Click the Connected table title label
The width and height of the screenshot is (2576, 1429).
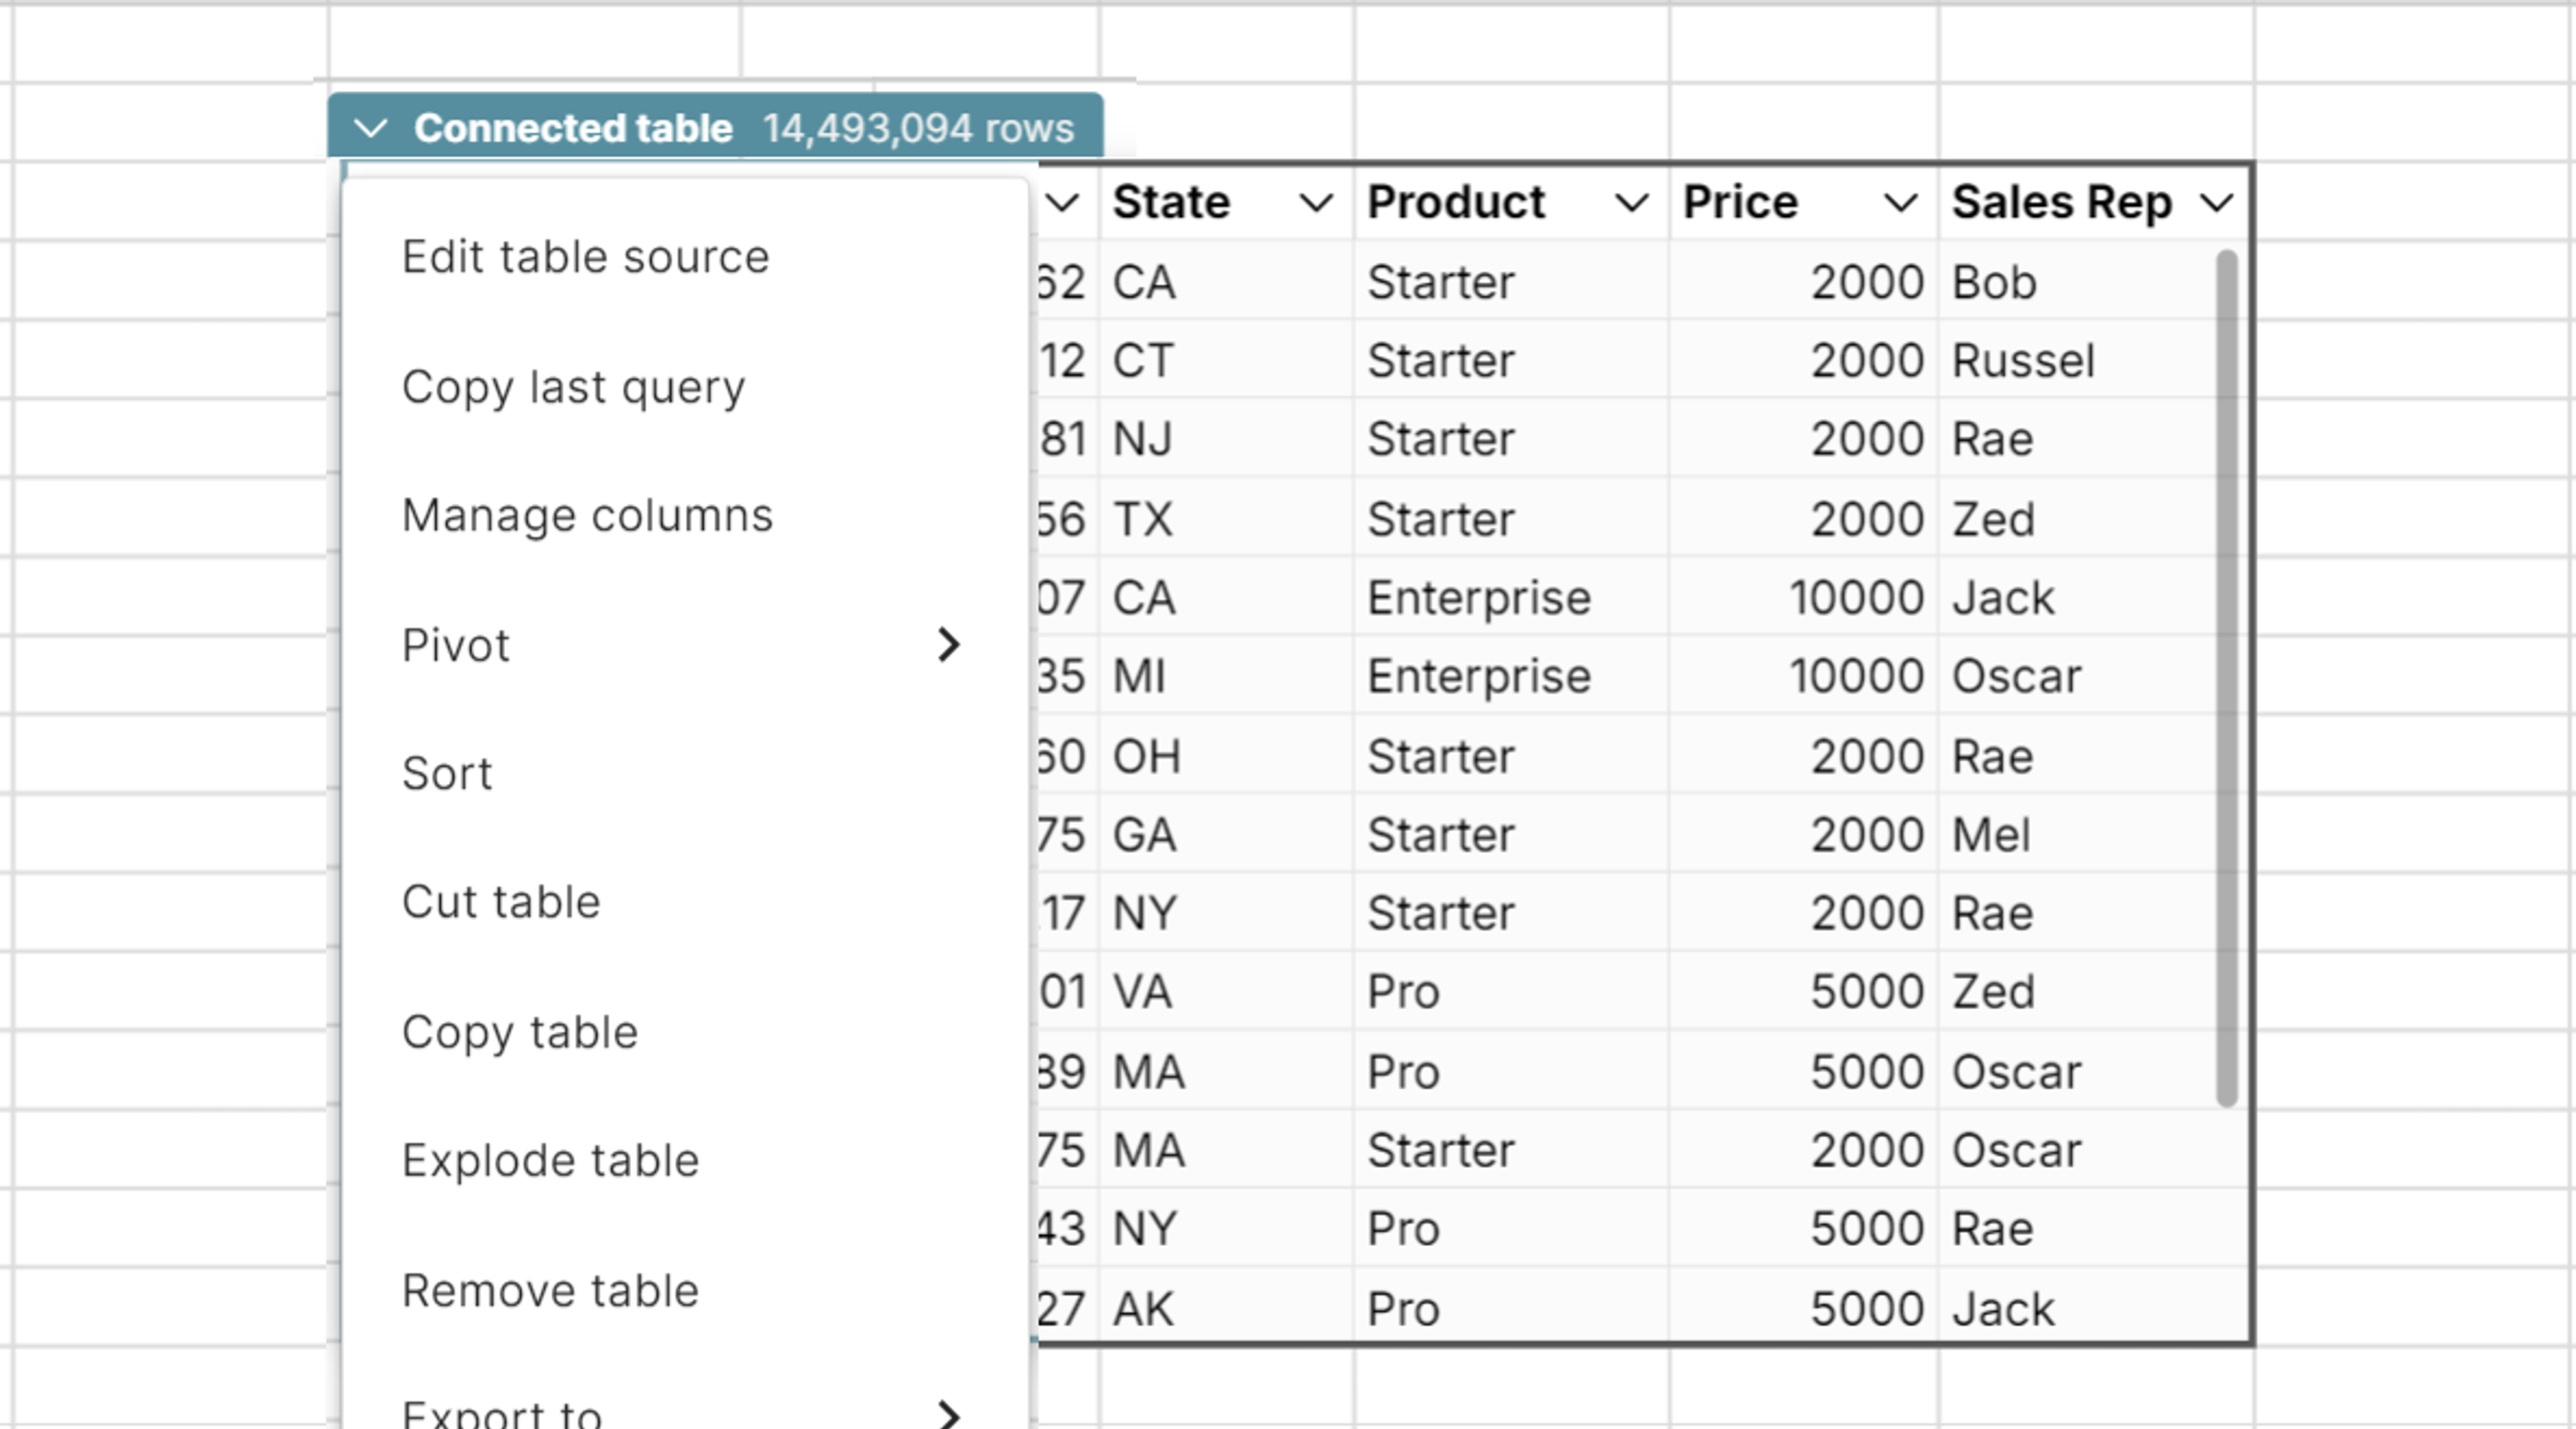tap(573, 128)
